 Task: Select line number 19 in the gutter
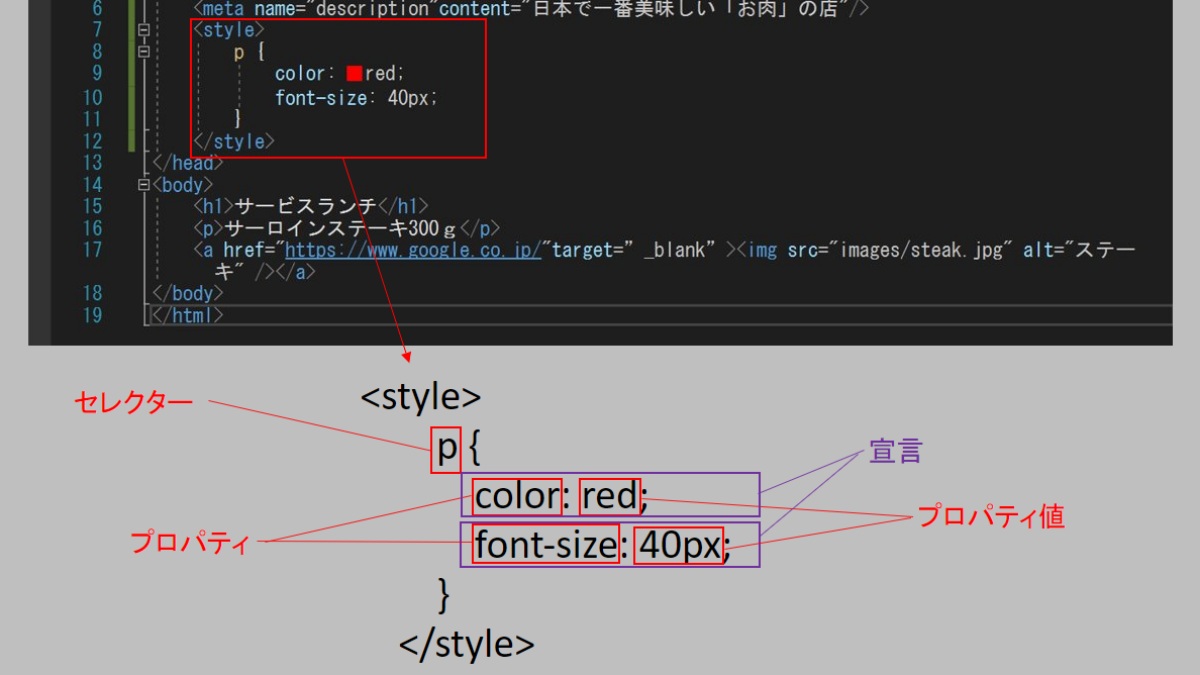[91, 315]
